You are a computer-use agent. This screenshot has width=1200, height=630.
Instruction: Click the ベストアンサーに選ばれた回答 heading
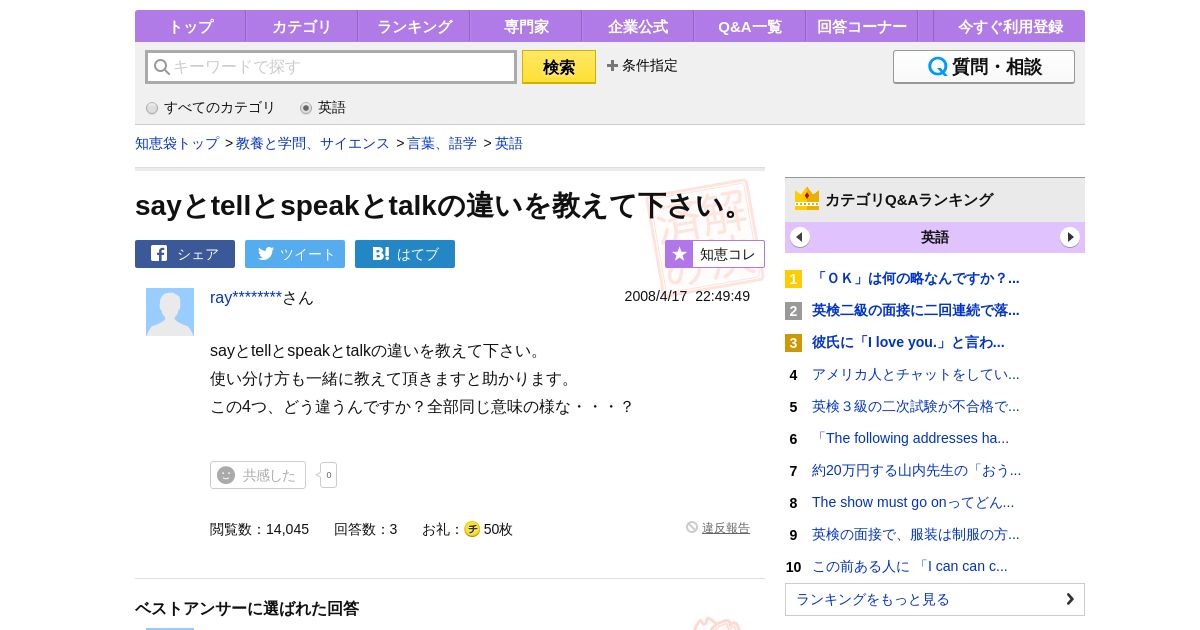pos(247,608)
